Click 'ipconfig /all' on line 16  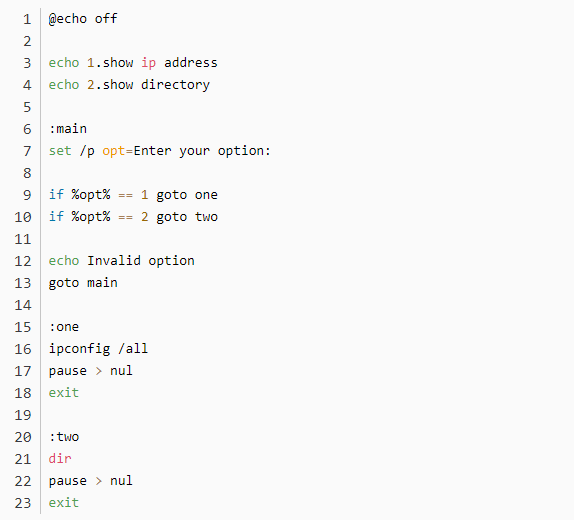click(x=98, y=349)
